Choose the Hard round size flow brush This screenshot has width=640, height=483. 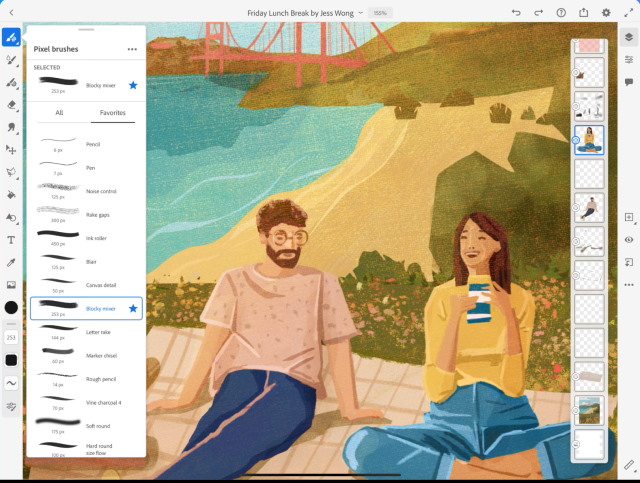click(86, 449)
